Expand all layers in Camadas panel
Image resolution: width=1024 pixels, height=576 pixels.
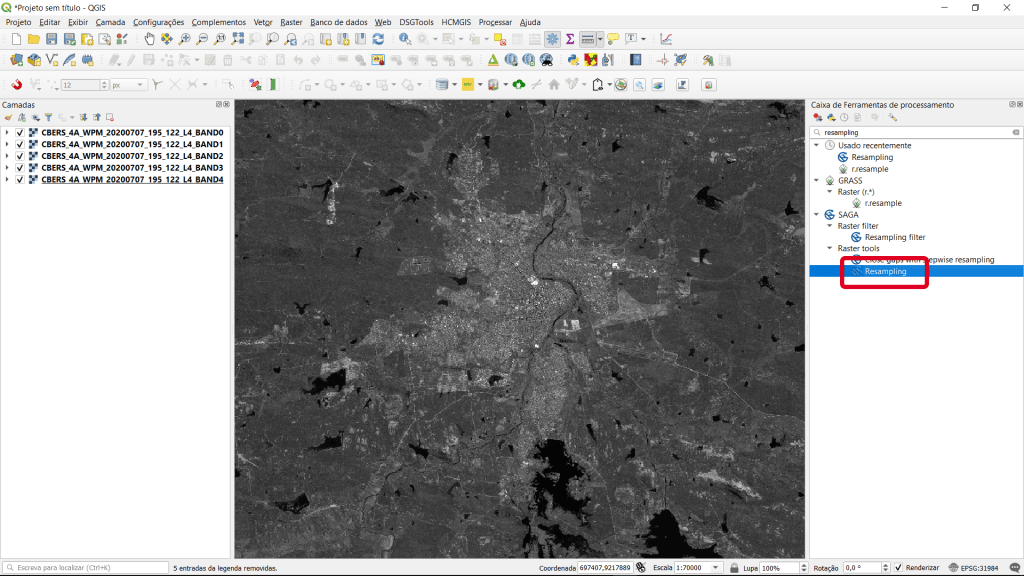[x=84, y=118]
